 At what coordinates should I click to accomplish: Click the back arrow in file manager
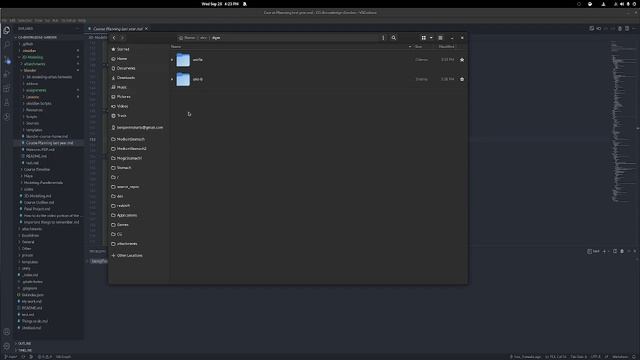[x=114, y=38]
